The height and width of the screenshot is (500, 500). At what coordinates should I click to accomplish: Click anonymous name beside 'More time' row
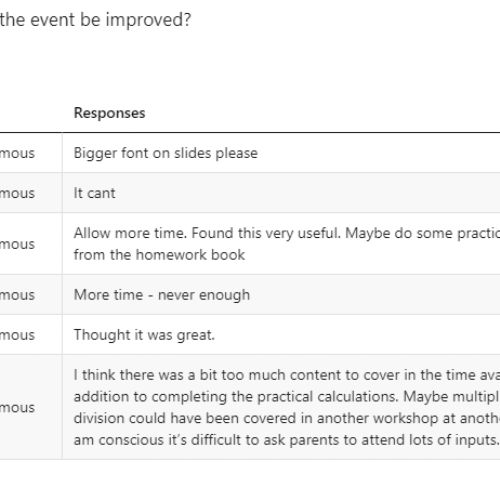(x=17, y=295)
